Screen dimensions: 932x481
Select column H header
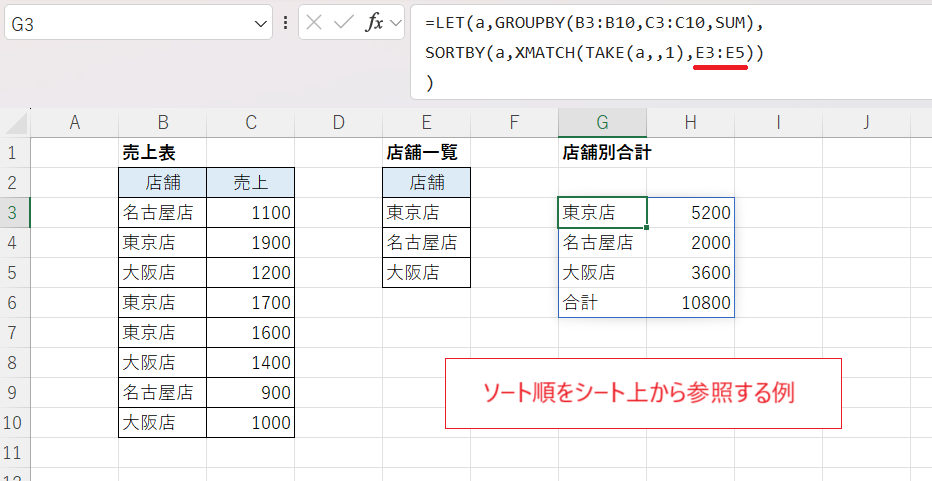pyautogui.click(x=691, y=123)
